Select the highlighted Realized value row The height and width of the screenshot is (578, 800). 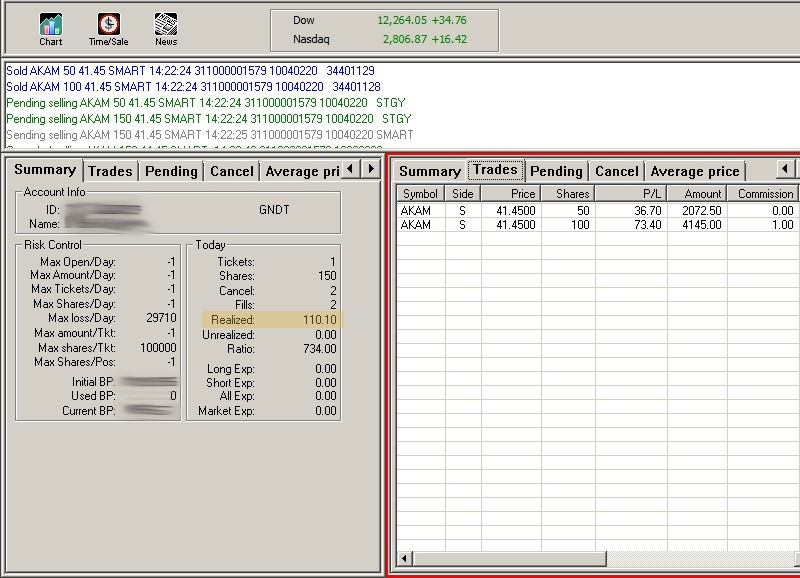click(272, 320)
